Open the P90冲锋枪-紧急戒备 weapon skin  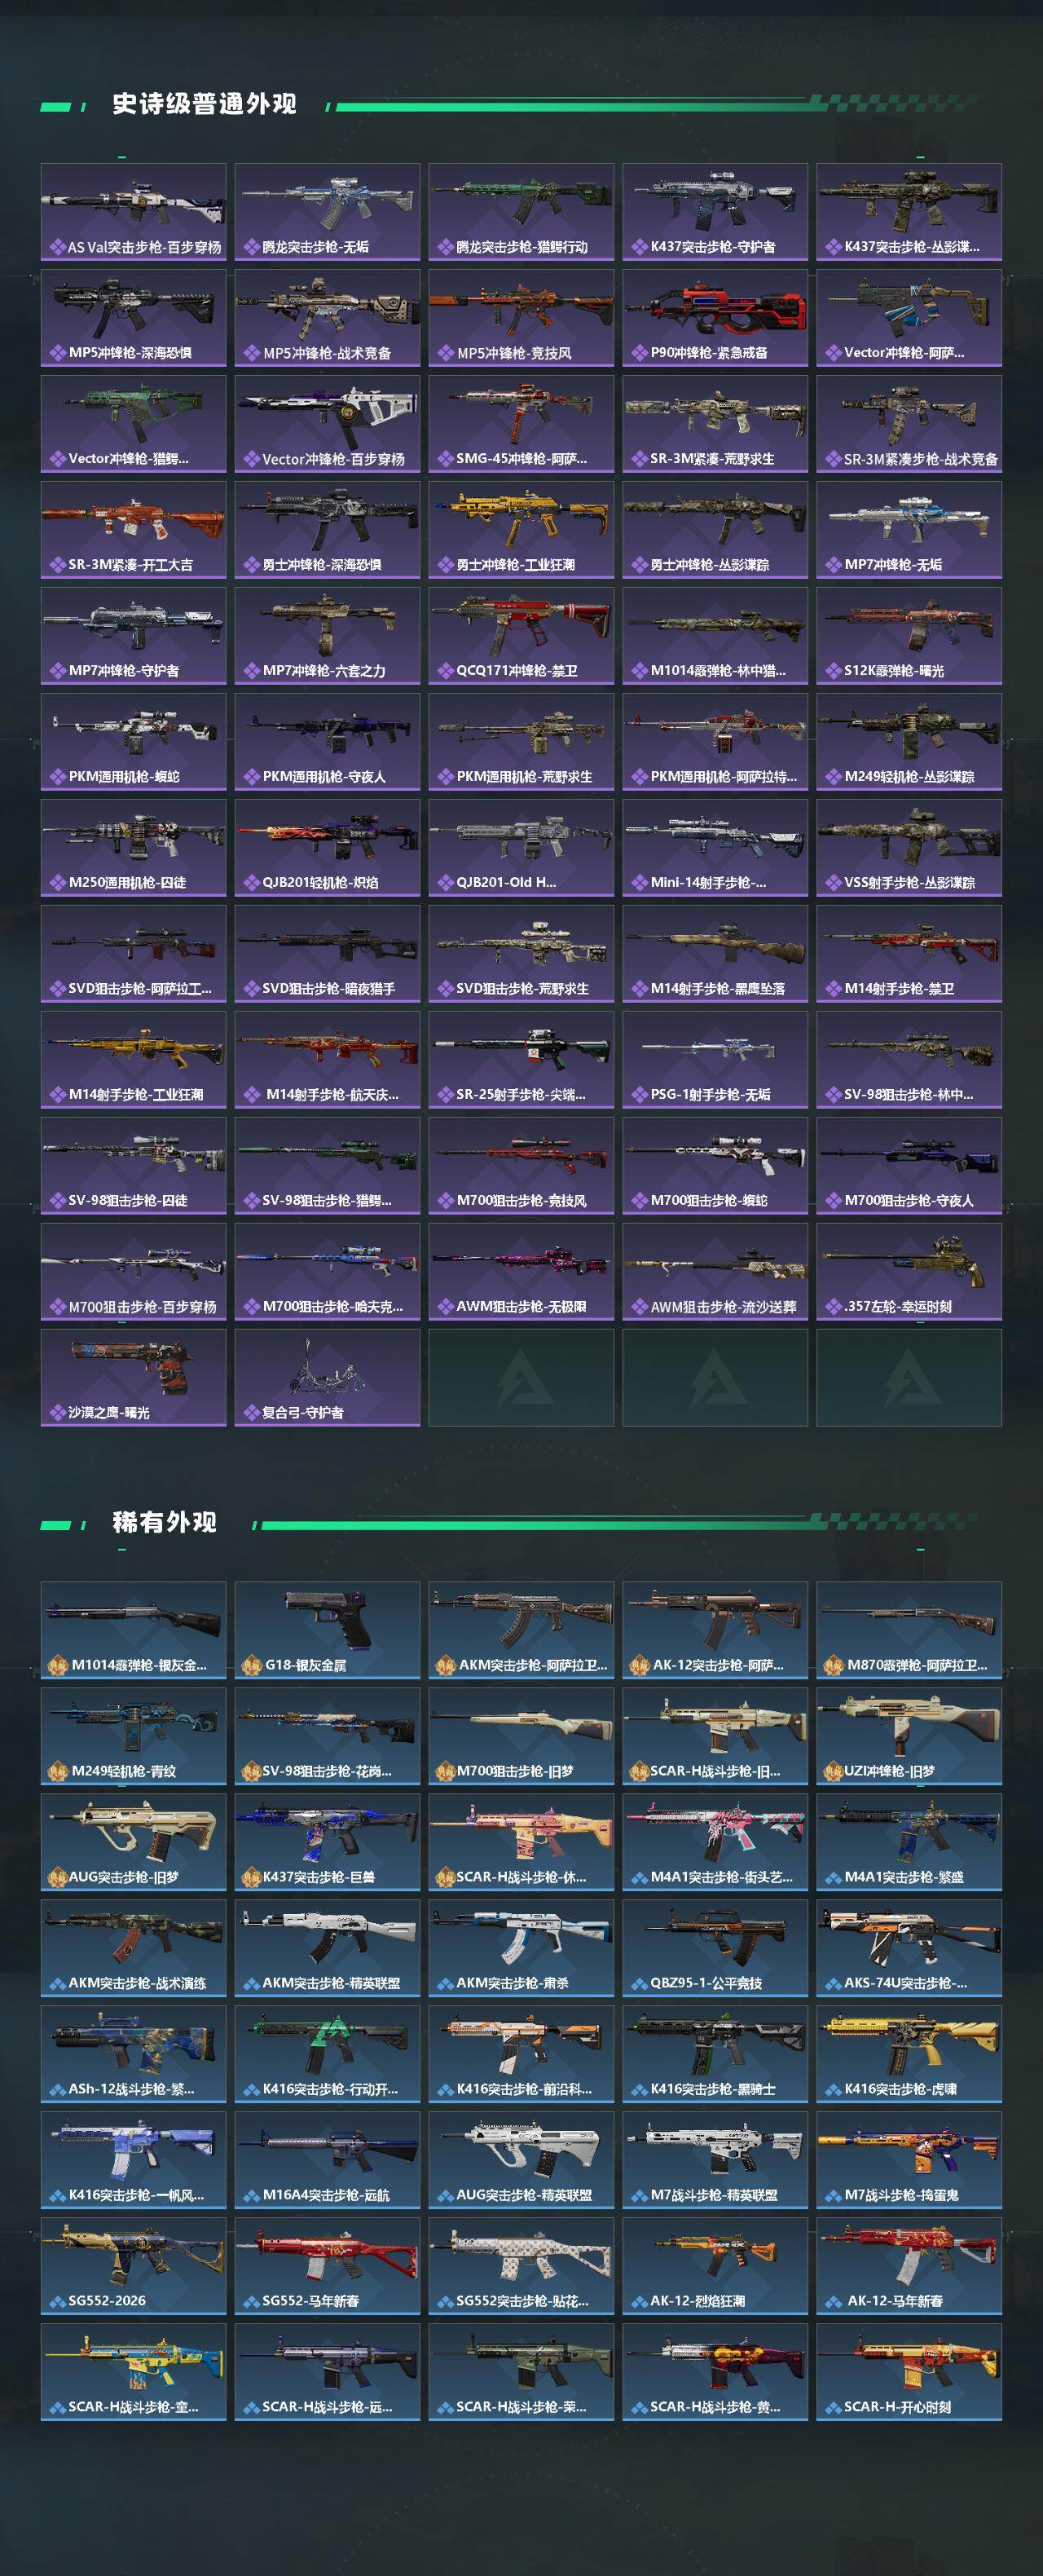tap(715, 318)
